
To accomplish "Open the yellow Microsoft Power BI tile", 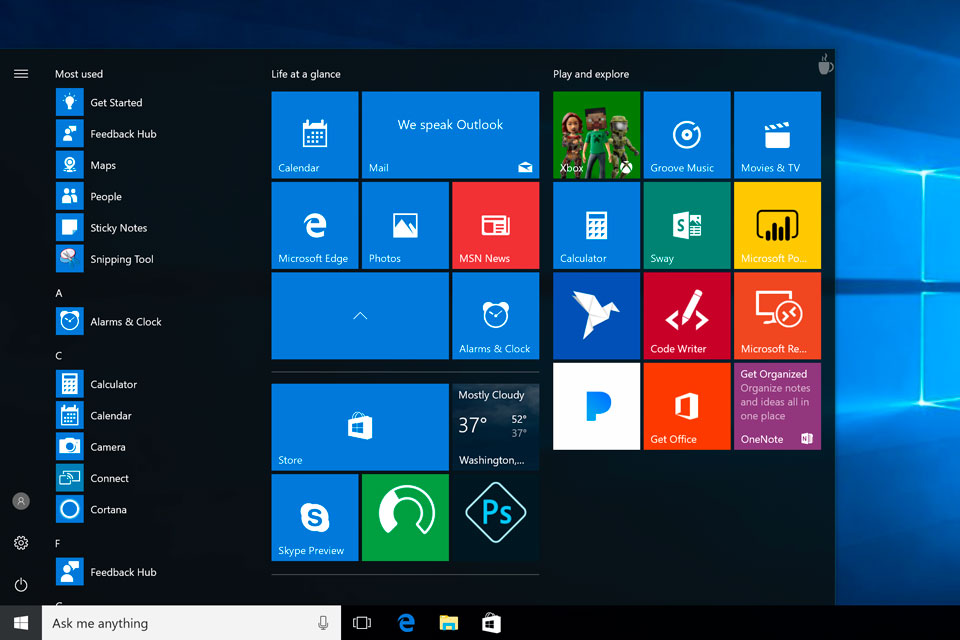I will 778,225.
